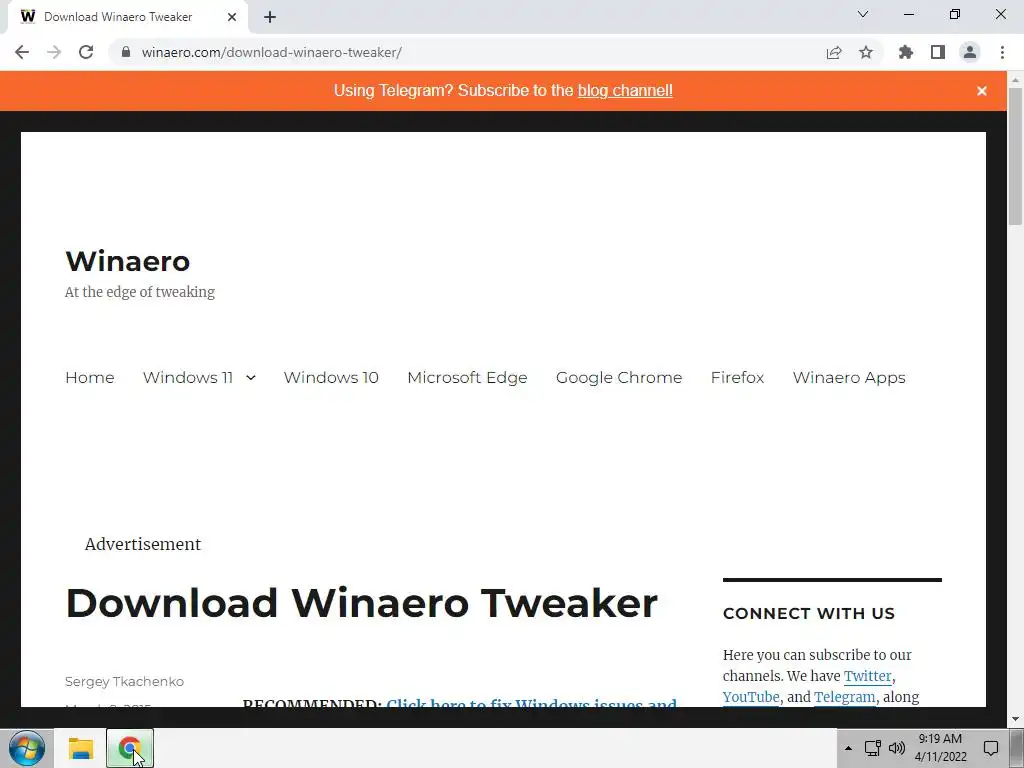The height and width of the screenshot is (768, 1024).
Task: Toggle the Chrome side panel
Action: (938, 52)
